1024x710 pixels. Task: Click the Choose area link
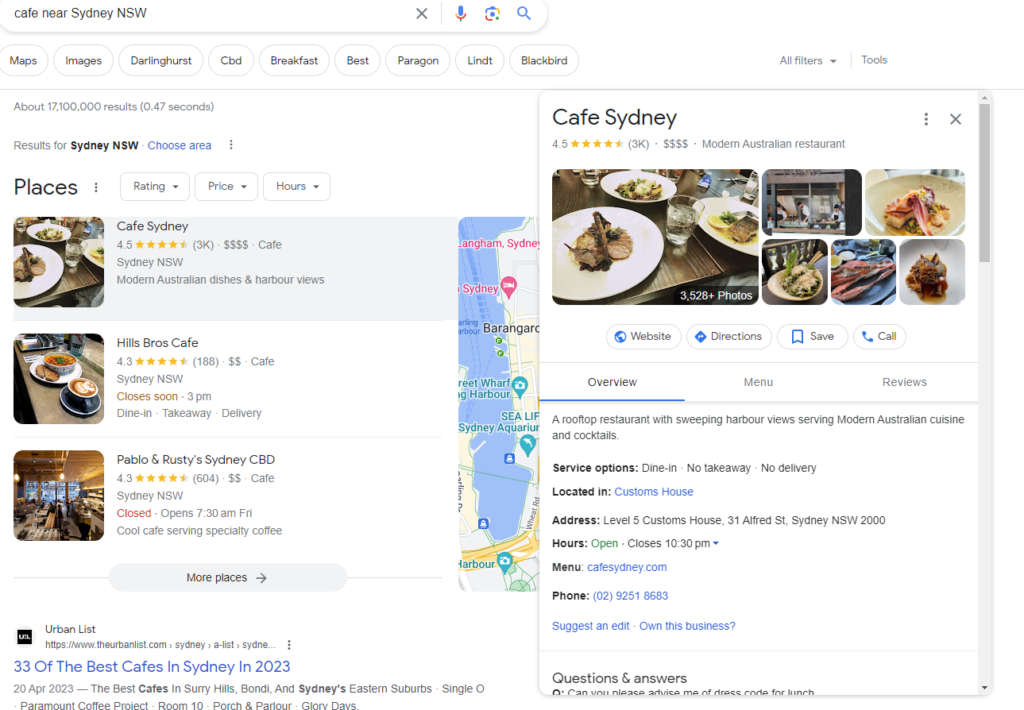click(180, 145)
